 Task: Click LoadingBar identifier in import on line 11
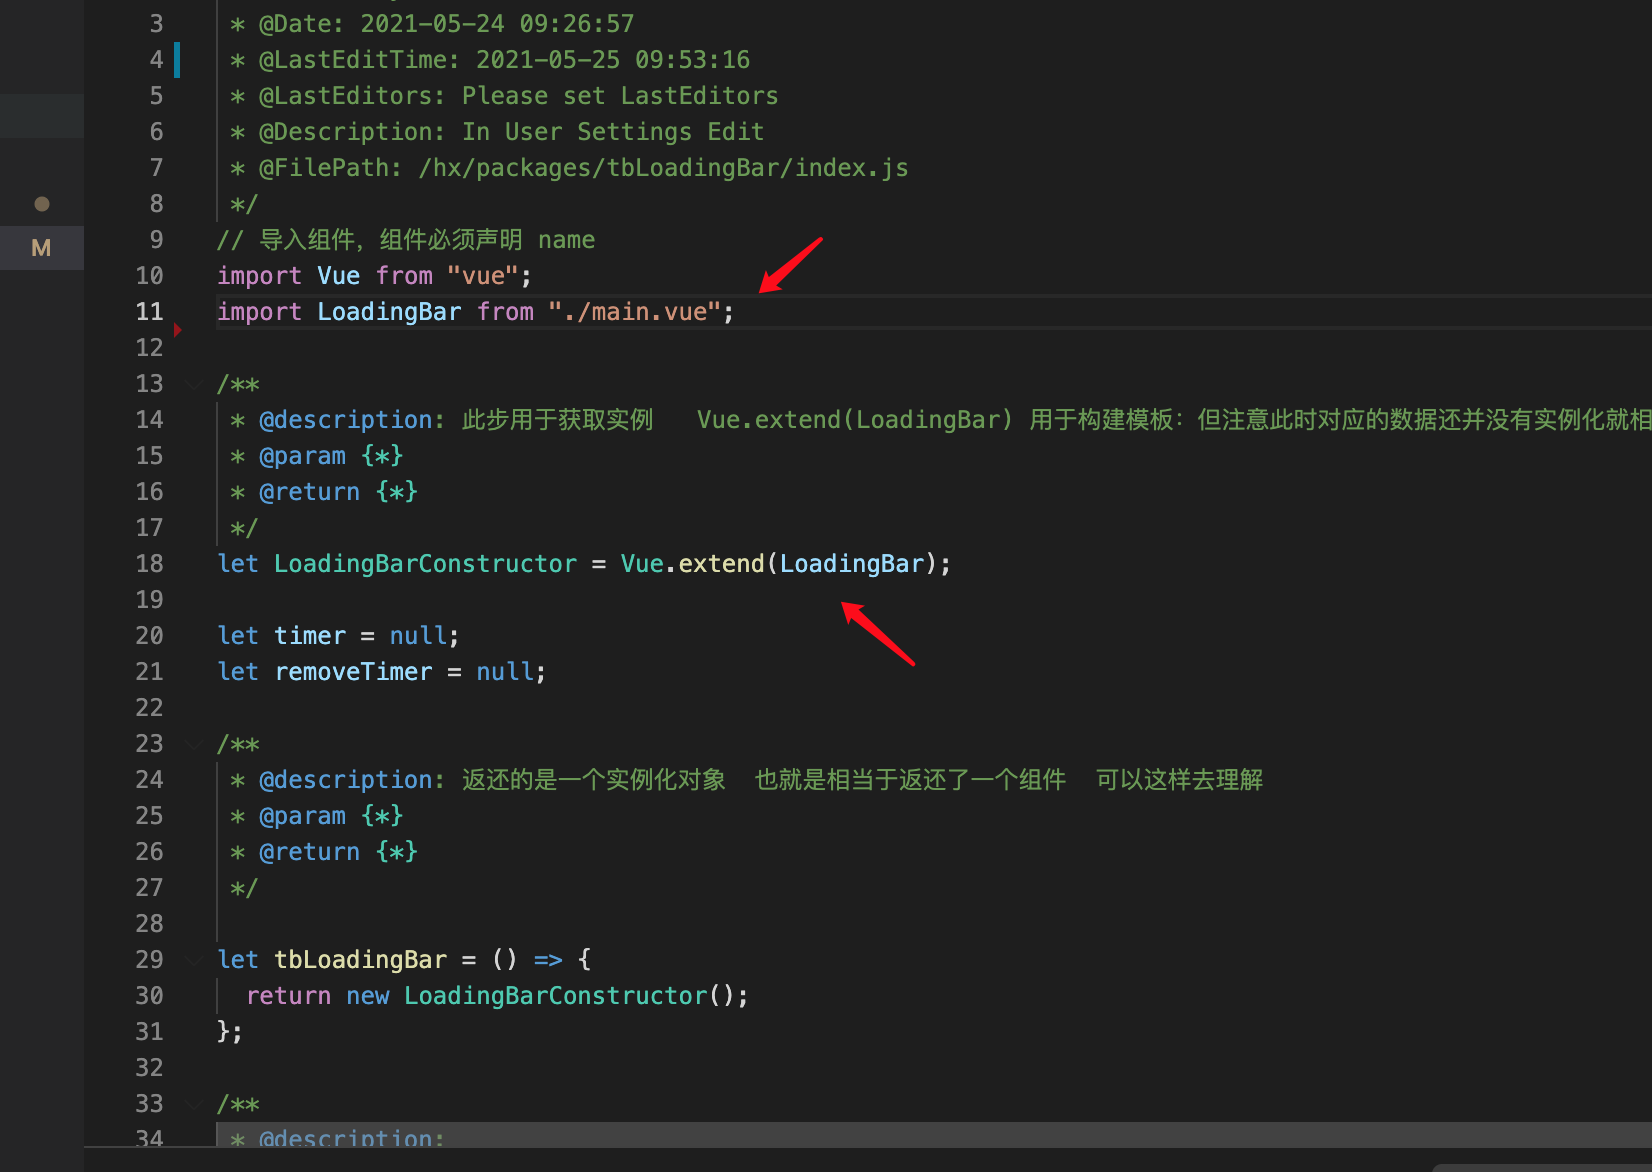coord(389,312)
